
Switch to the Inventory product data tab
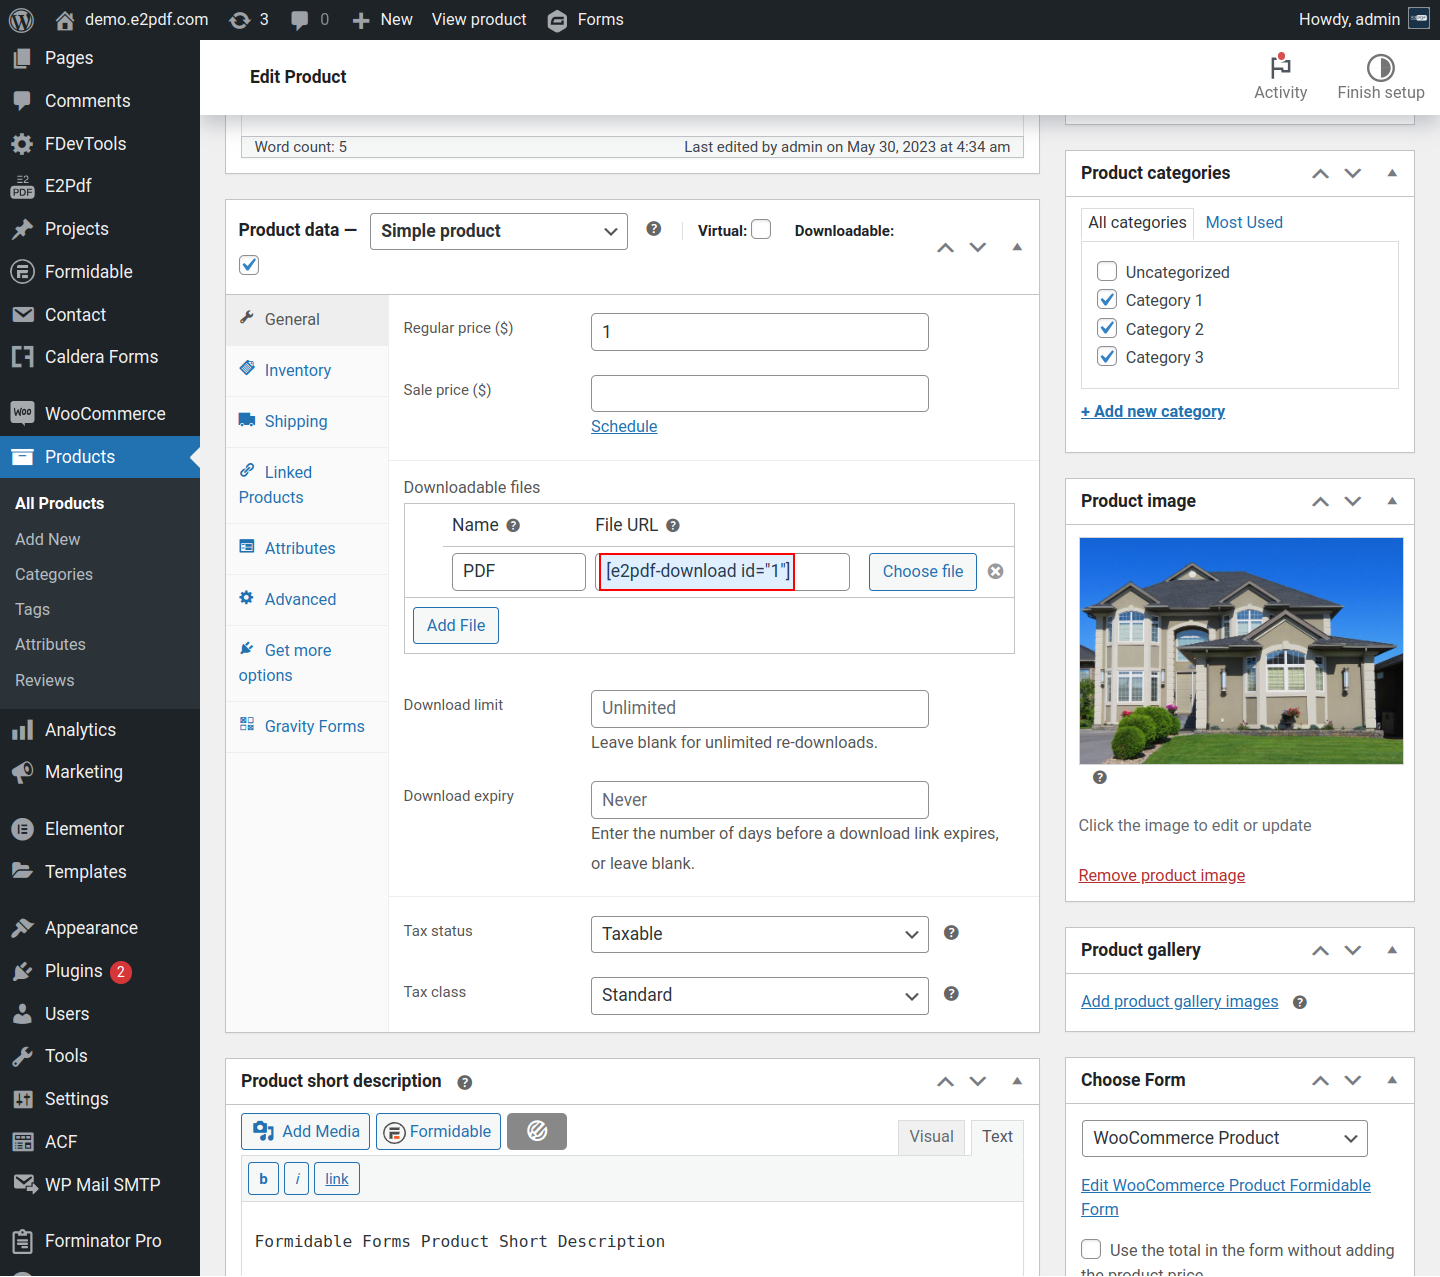click(x=297, y=370)
